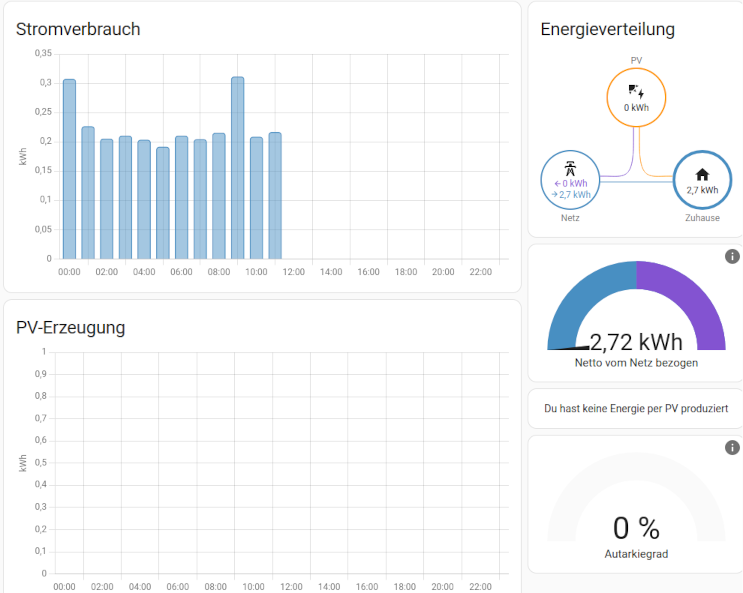Click the '0 kWh' value in PV circle

(636, 107)
